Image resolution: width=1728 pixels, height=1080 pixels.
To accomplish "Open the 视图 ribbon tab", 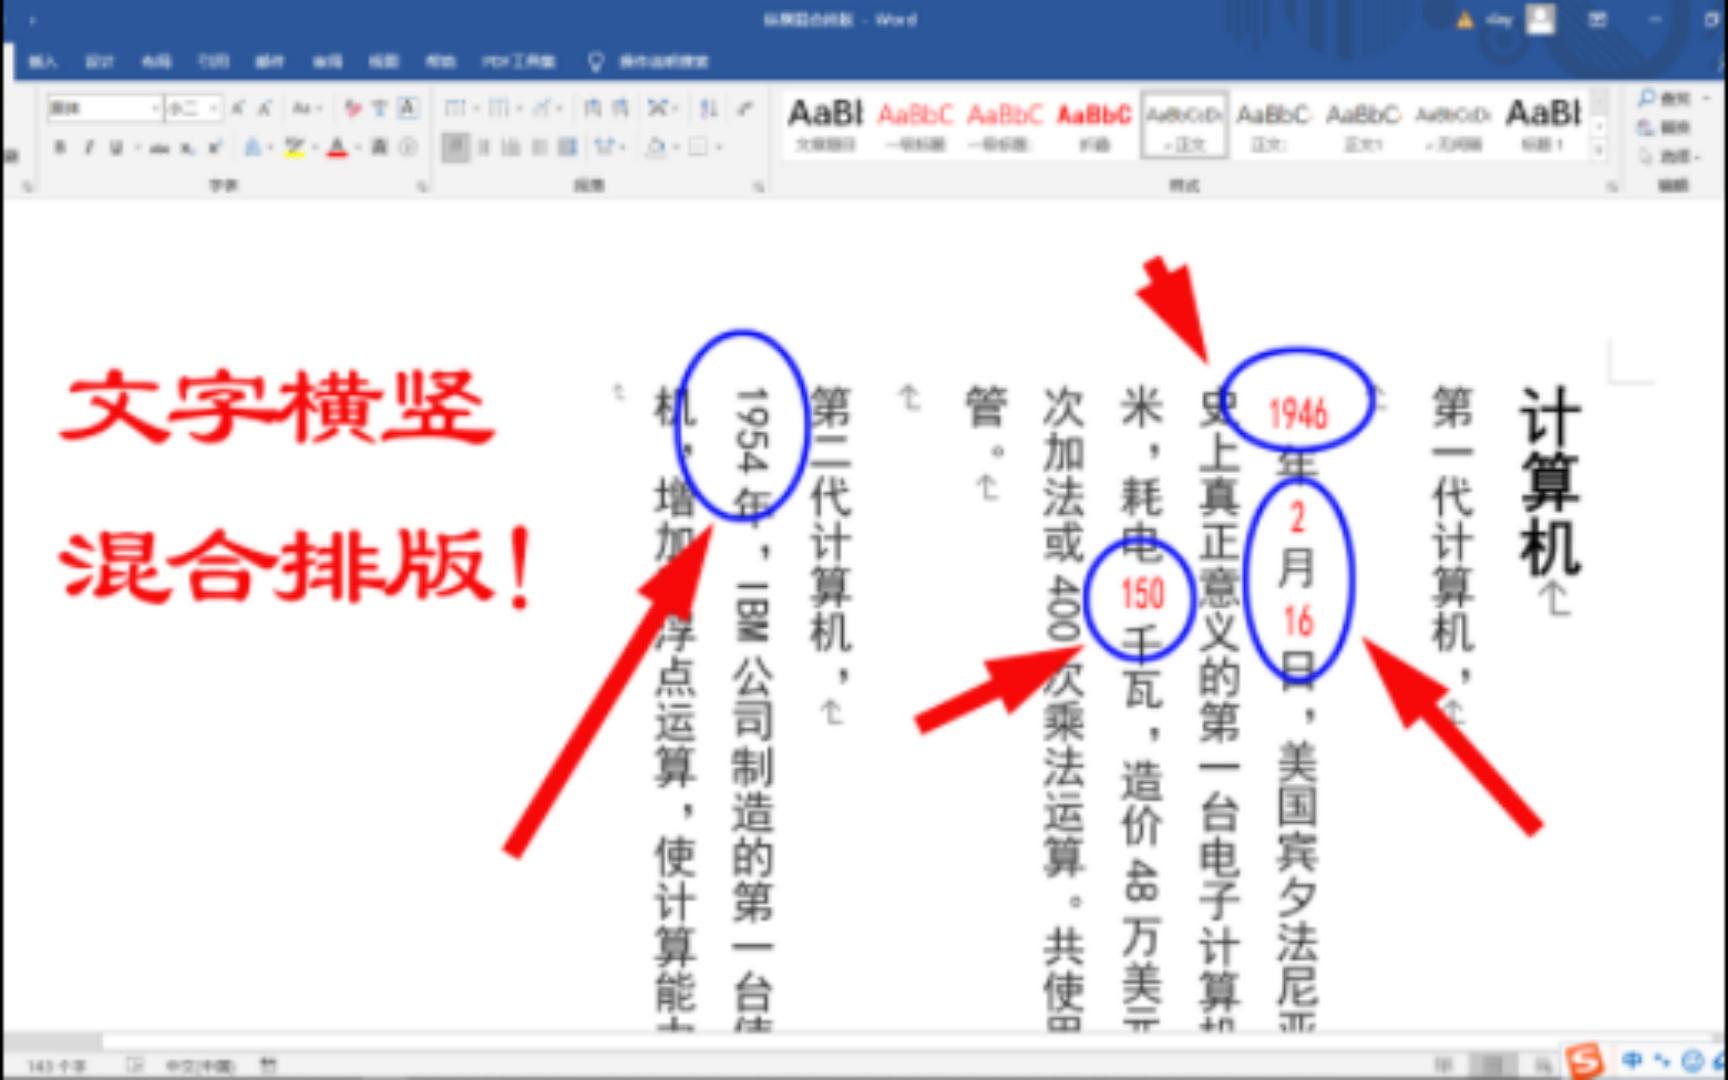I will click(384, 62).
